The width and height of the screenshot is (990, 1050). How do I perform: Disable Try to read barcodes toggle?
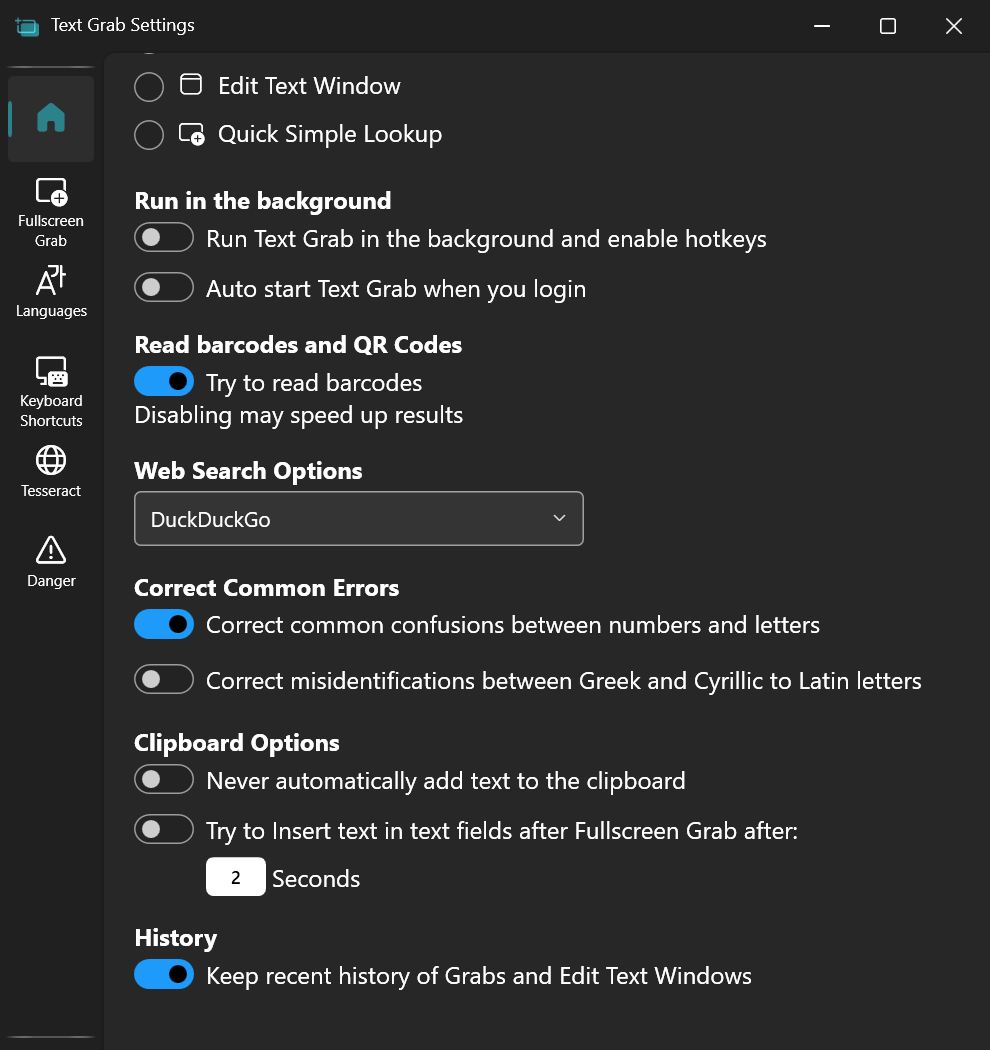(164, 381)
